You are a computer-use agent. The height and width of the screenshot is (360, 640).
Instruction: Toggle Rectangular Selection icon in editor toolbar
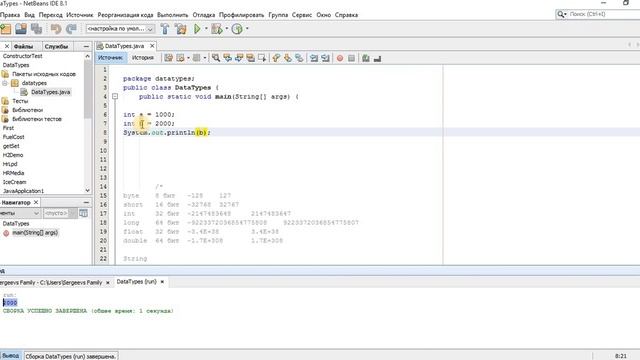[262, 58]
